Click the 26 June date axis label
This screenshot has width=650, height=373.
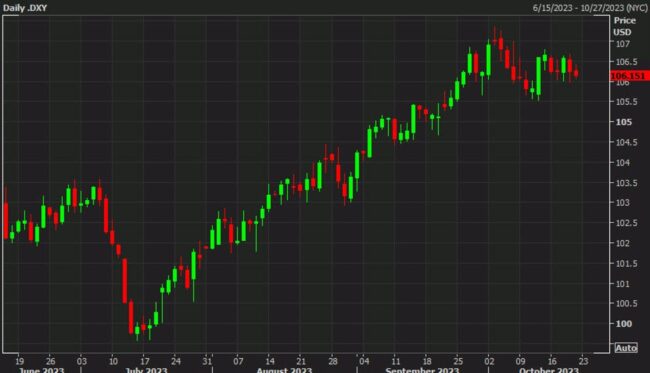click(x=50, y=361)
